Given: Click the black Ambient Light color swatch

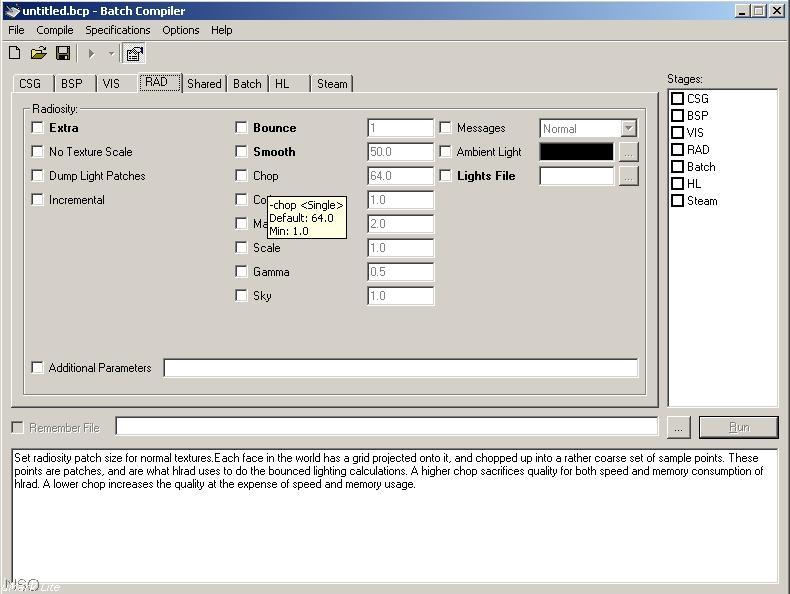Looking at the screenshot, I should (x=576, y=152).
